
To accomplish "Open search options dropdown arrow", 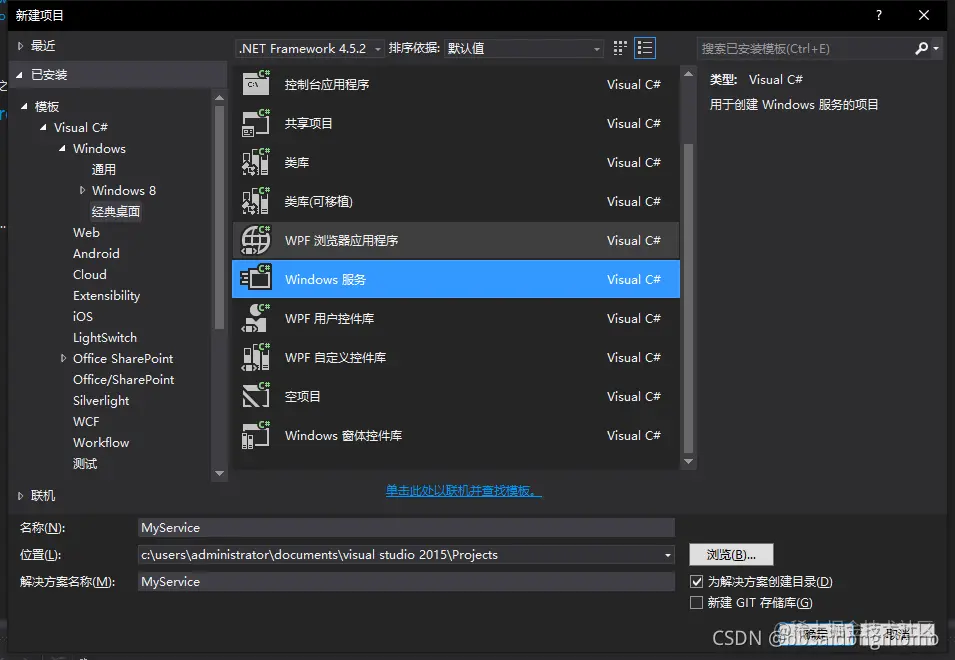I will coord(936,48).
